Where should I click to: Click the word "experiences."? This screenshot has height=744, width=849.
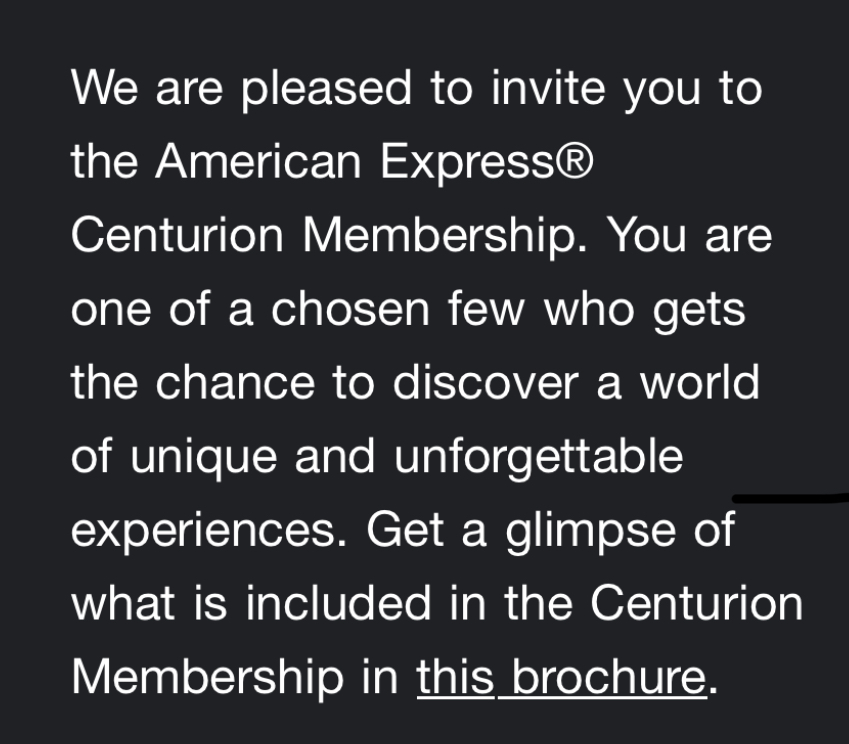[x=209, y=531]
